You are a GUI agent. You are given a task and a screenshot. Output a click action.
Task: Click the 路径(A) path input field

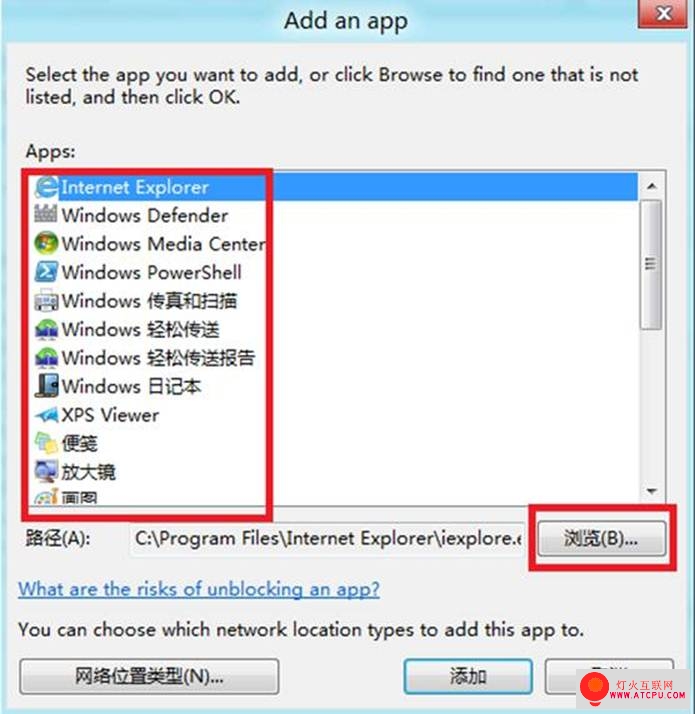pyautogui.click(x=327, y=539)
